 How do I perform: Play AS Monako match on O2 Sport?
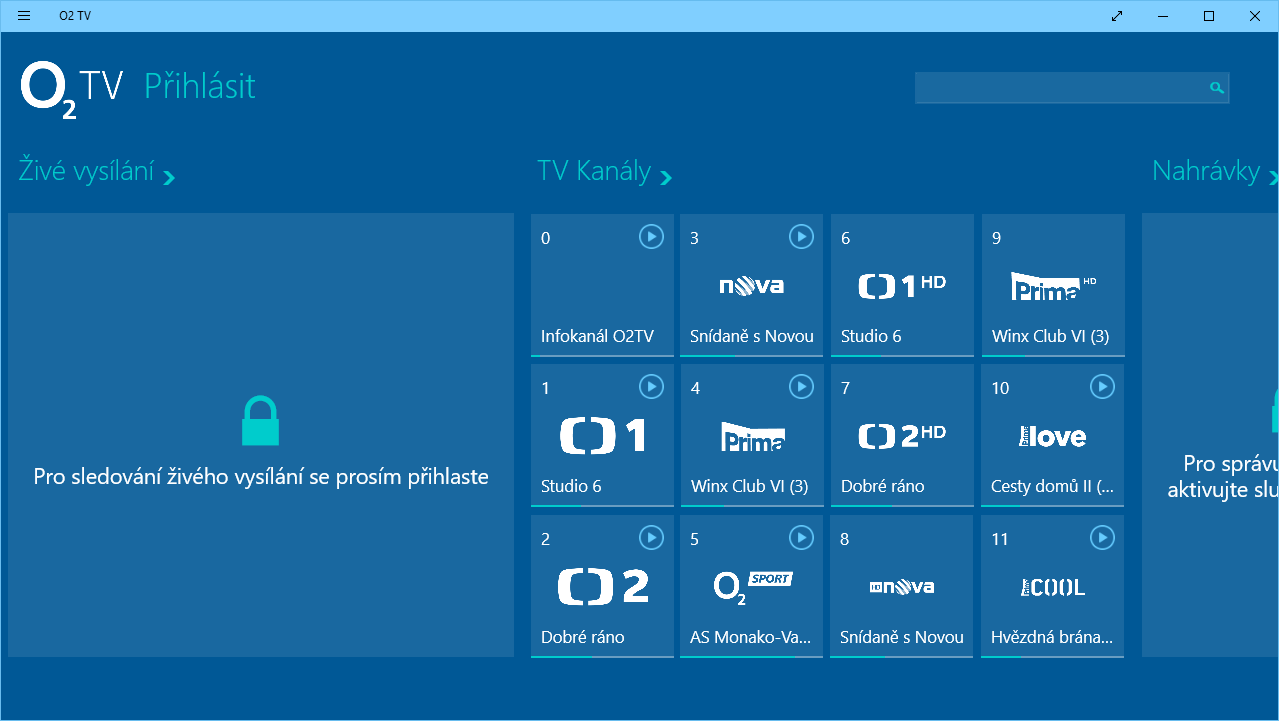801,537
